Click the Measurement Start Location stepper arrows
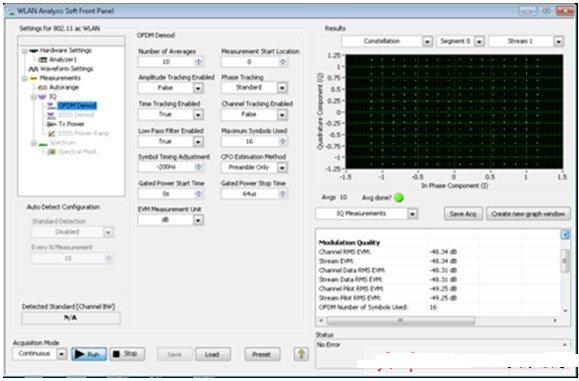The height and width of the screenshot is (381, 579). pyautogui.click(x=283, y=62)
